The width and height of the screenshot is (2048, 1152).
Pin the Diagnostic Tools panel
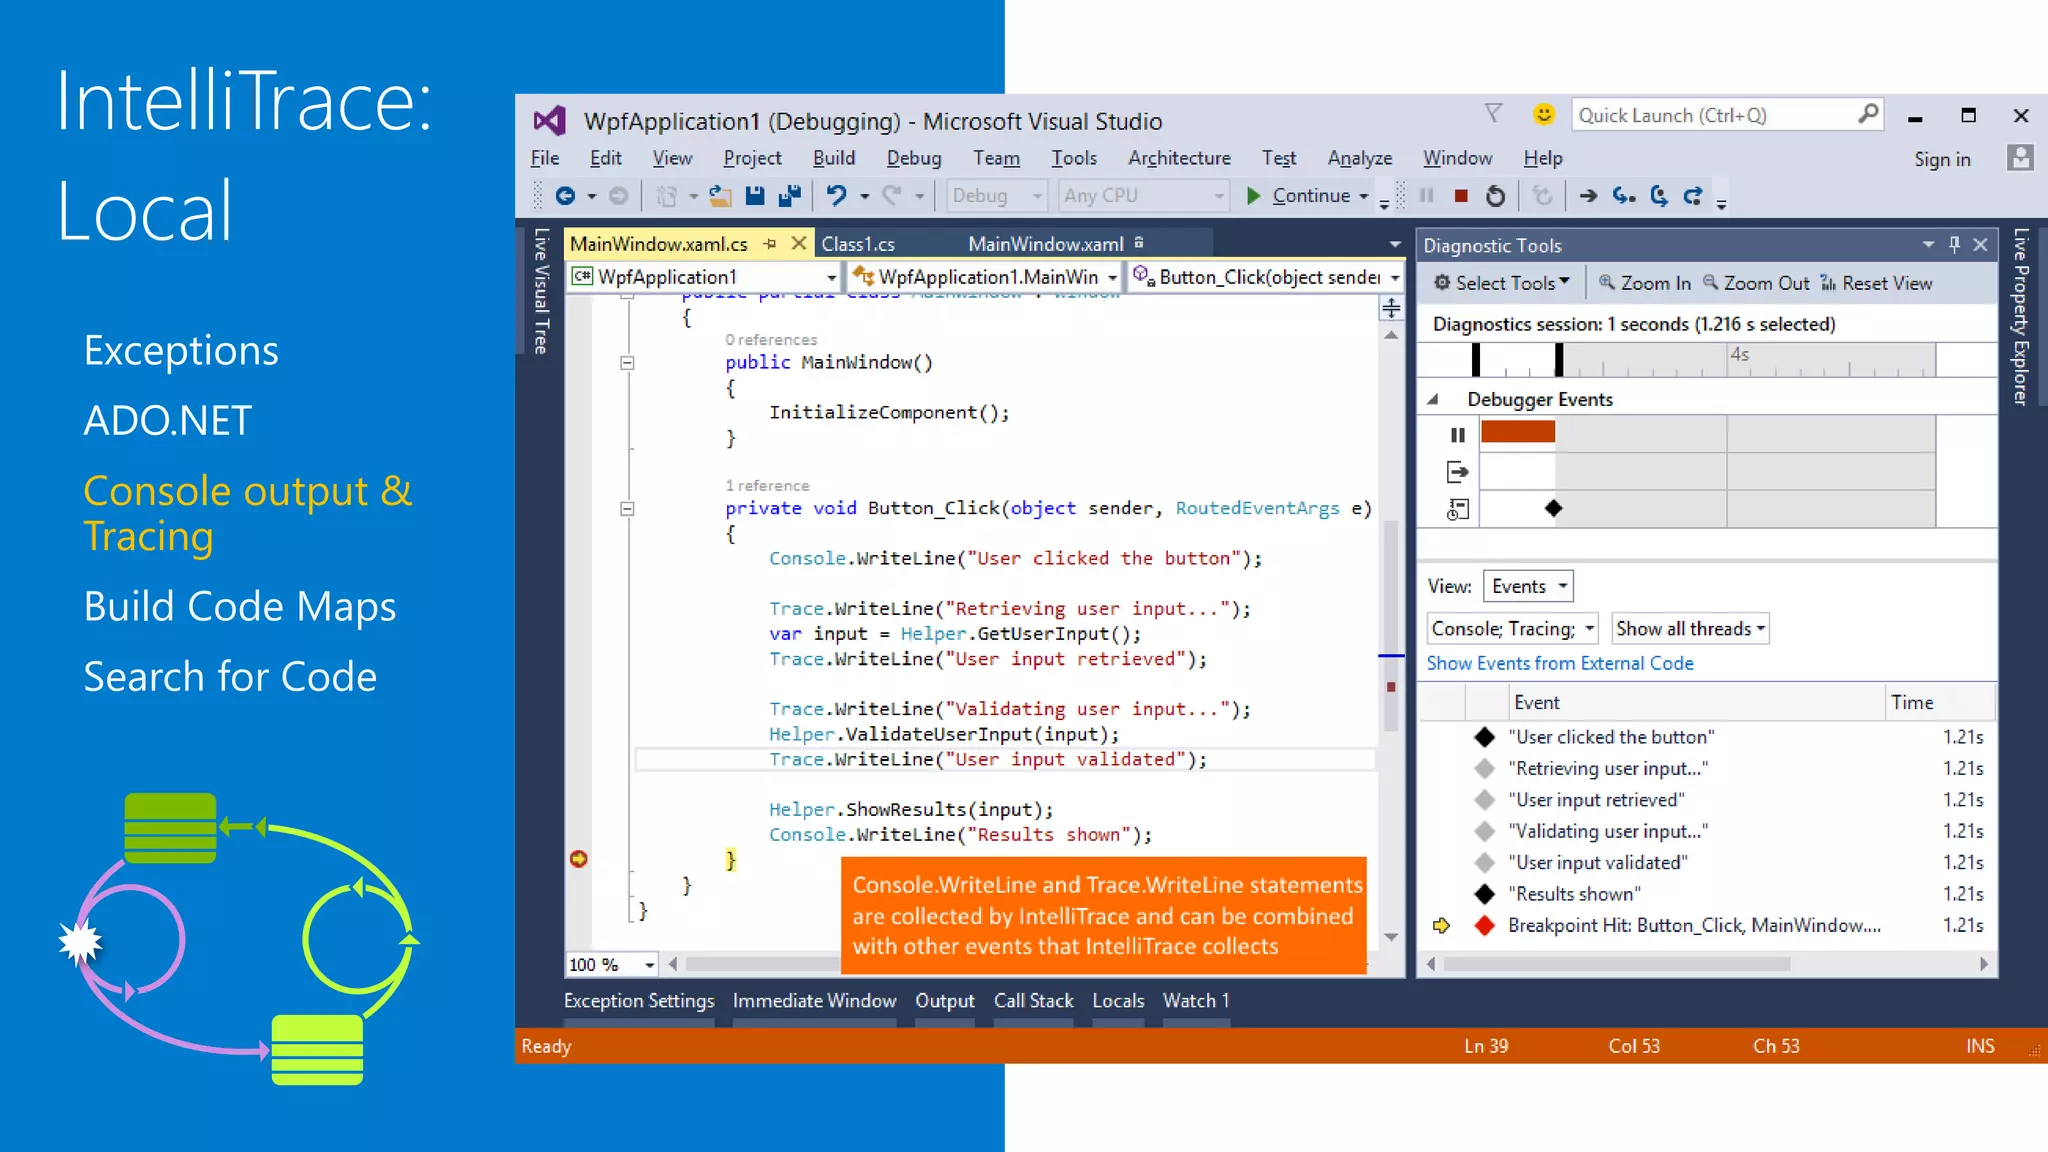tap(1954, 245)
